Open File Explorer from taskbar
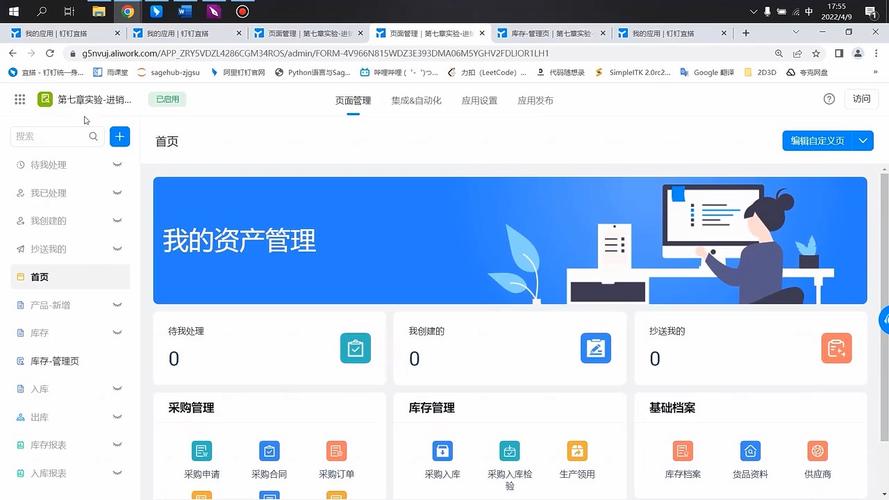Image resolution: width=889 pixels, height=500 pixels. (x=99, y=11)
